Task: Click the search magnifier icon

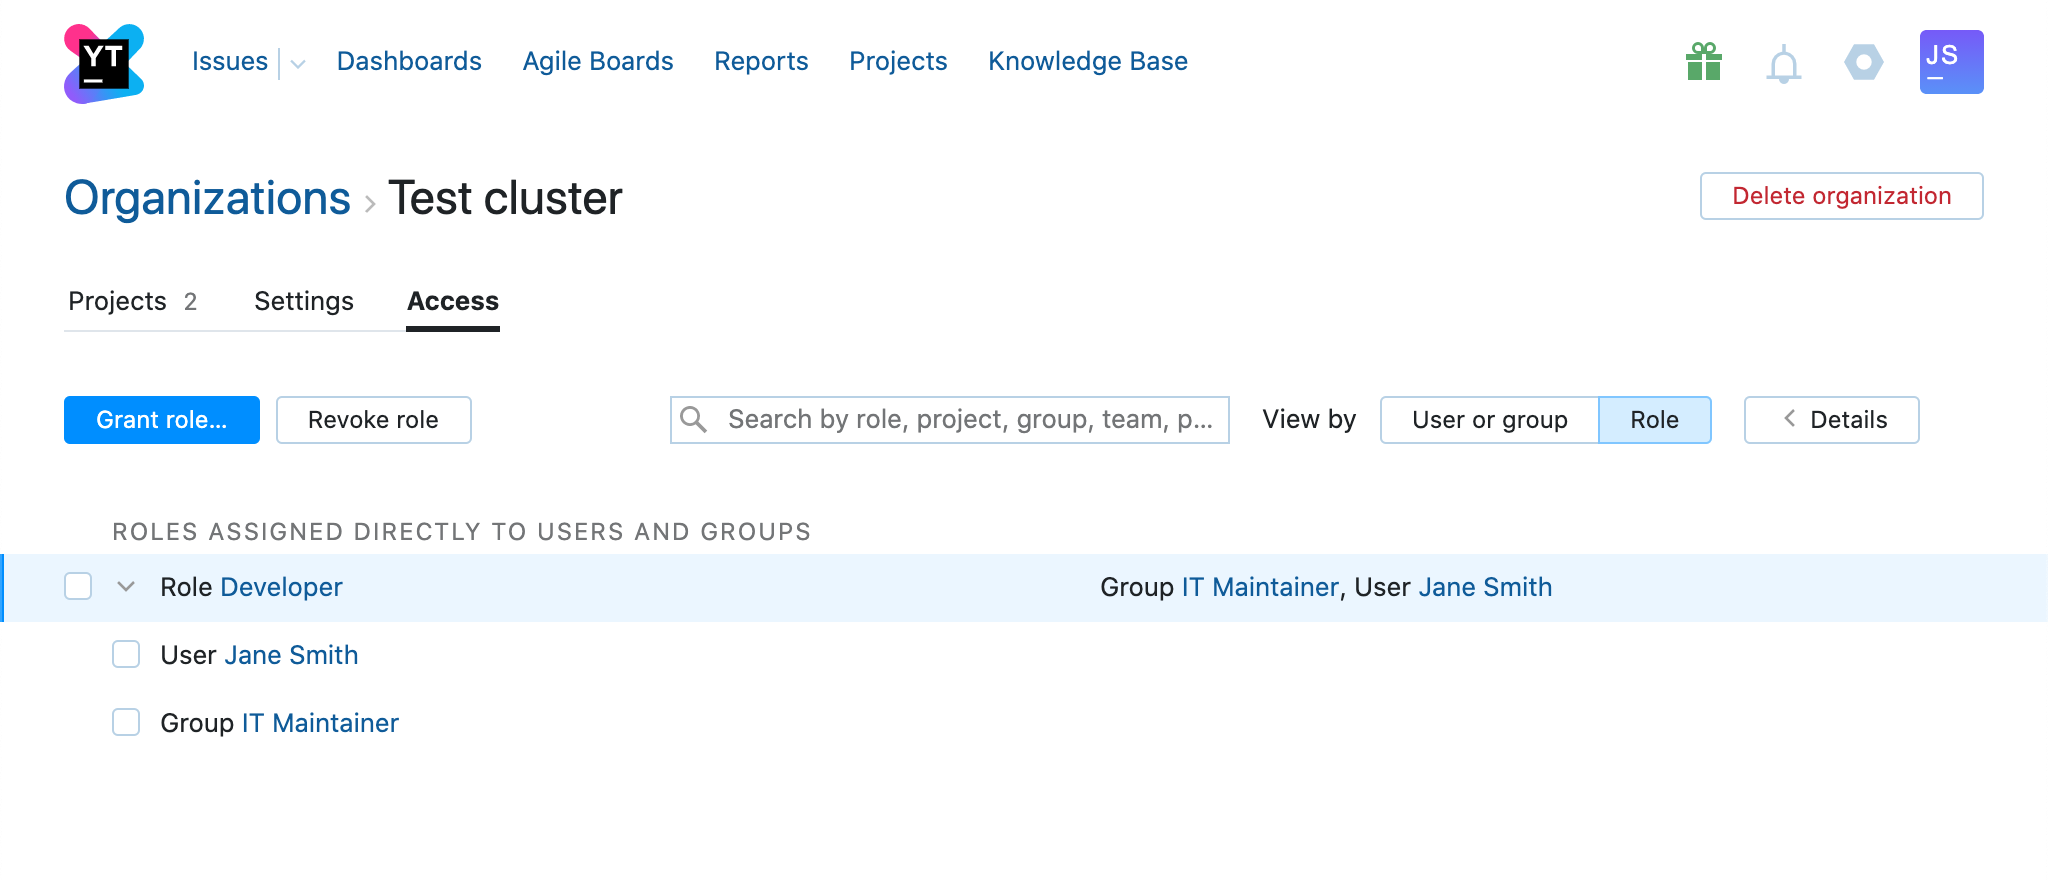Action: 694,420
